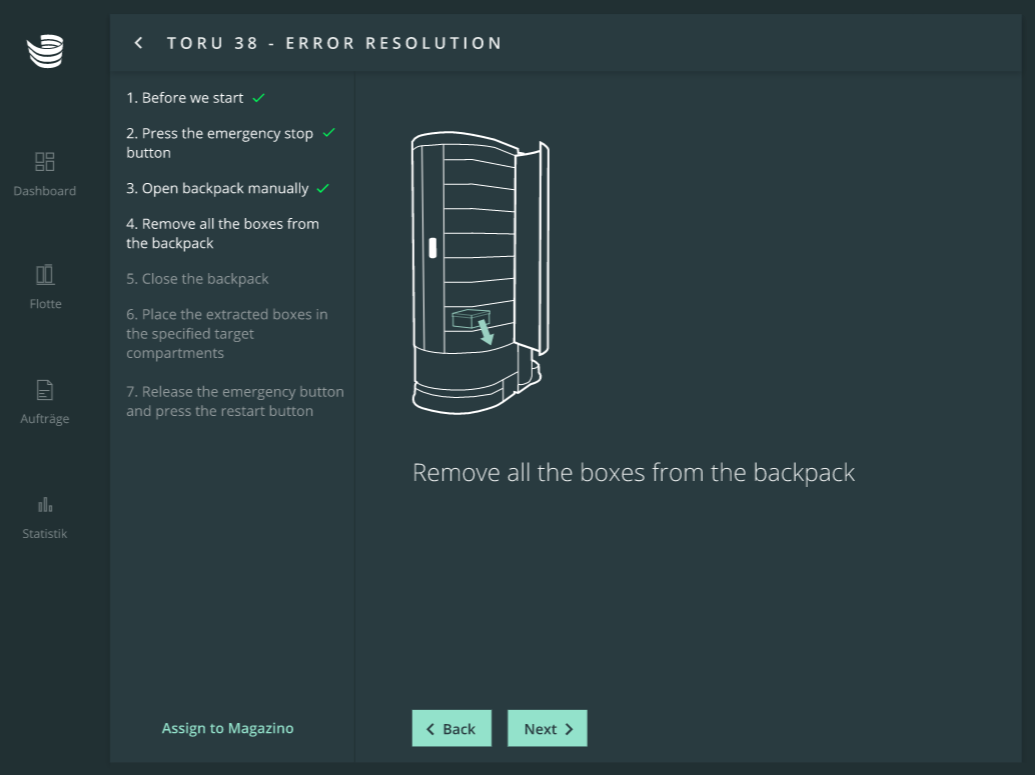1035x775 pixels.
Task: Select step 4 Remove all the boxes
Action: tap(222, 233)
